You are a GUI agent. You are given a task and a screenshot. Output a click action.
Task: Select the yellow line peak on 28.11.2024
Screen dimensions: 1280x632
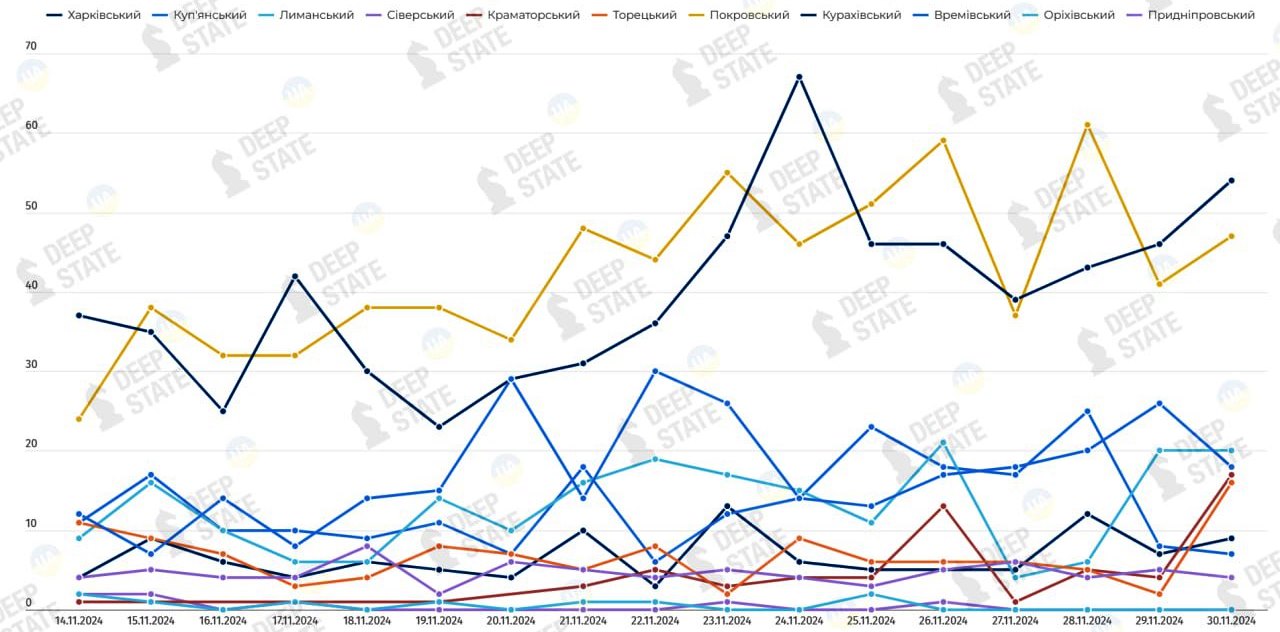(x=1087, y=125)
